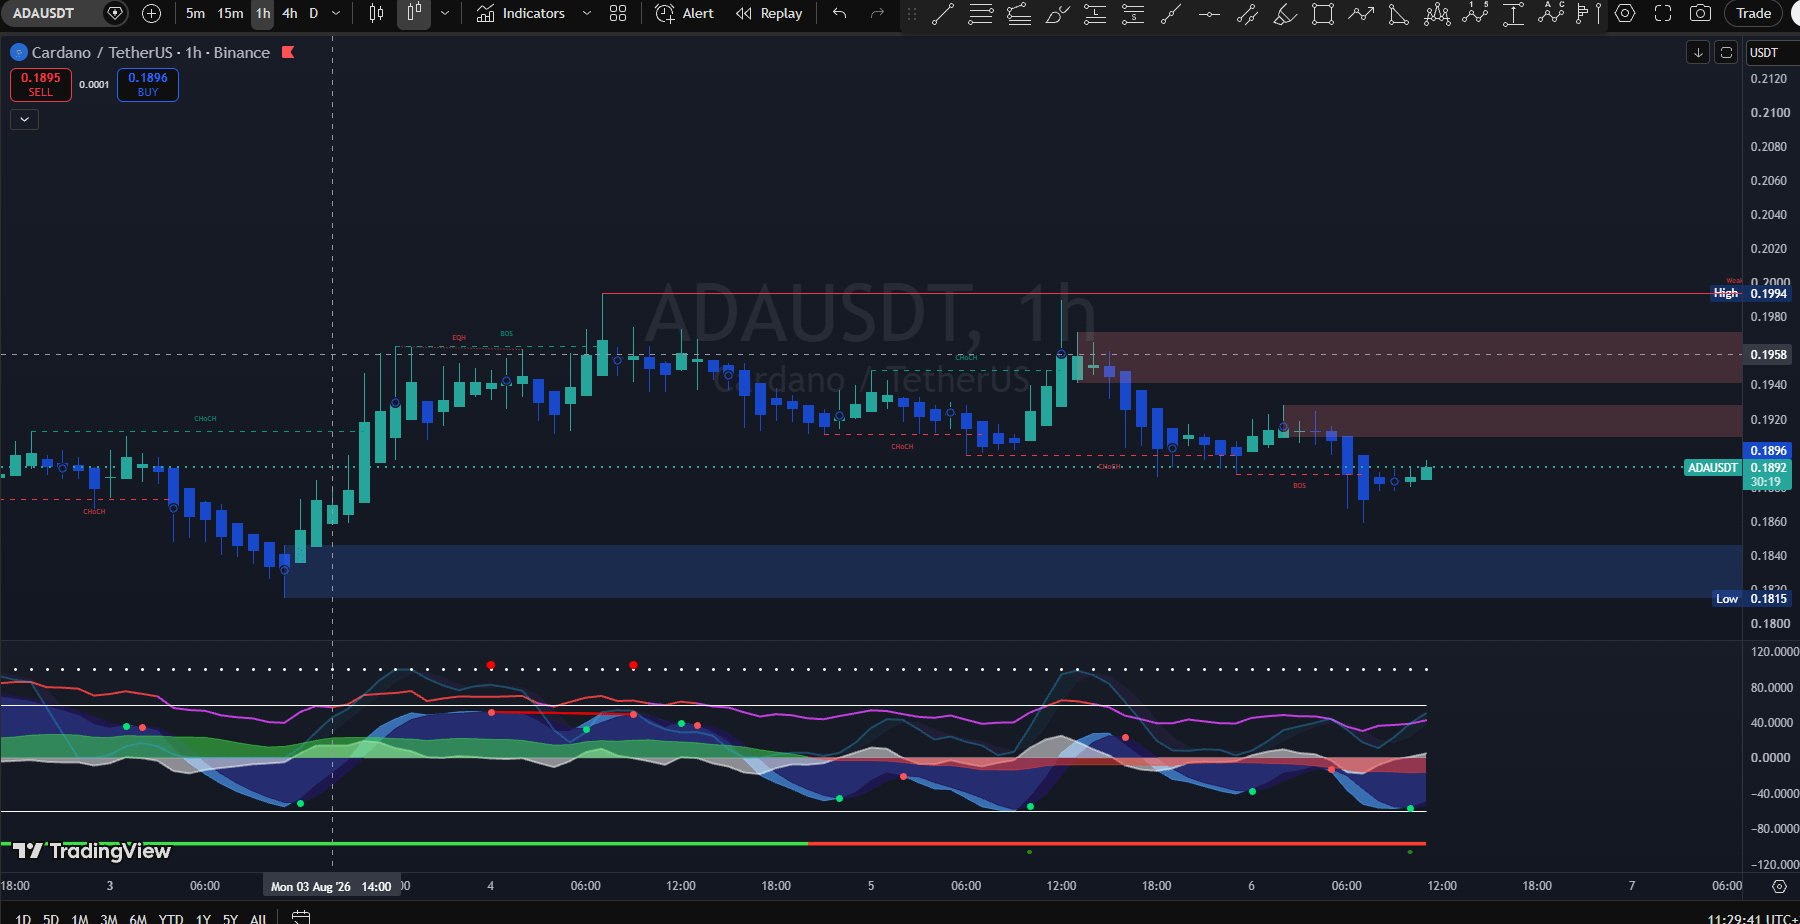Select the horizontal lines drawing tool

tap(981, 13)
